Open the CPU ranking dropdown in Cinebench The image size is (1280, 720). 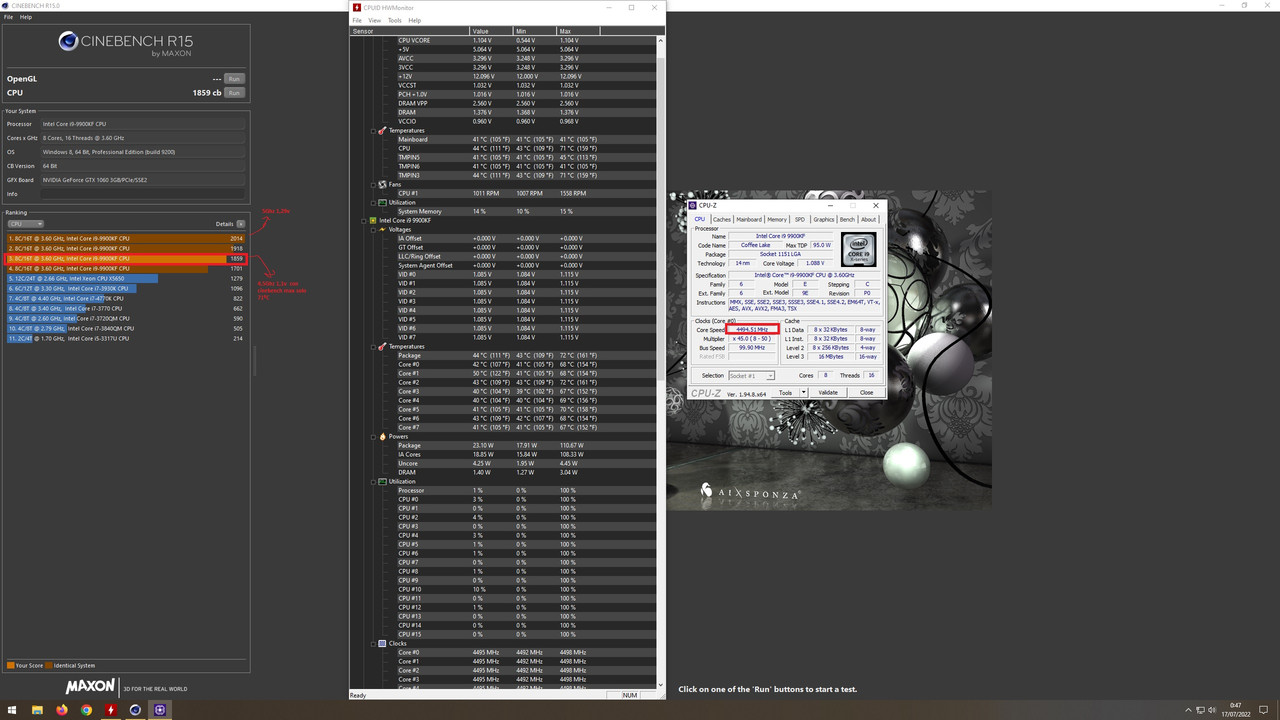click(26, 224)
